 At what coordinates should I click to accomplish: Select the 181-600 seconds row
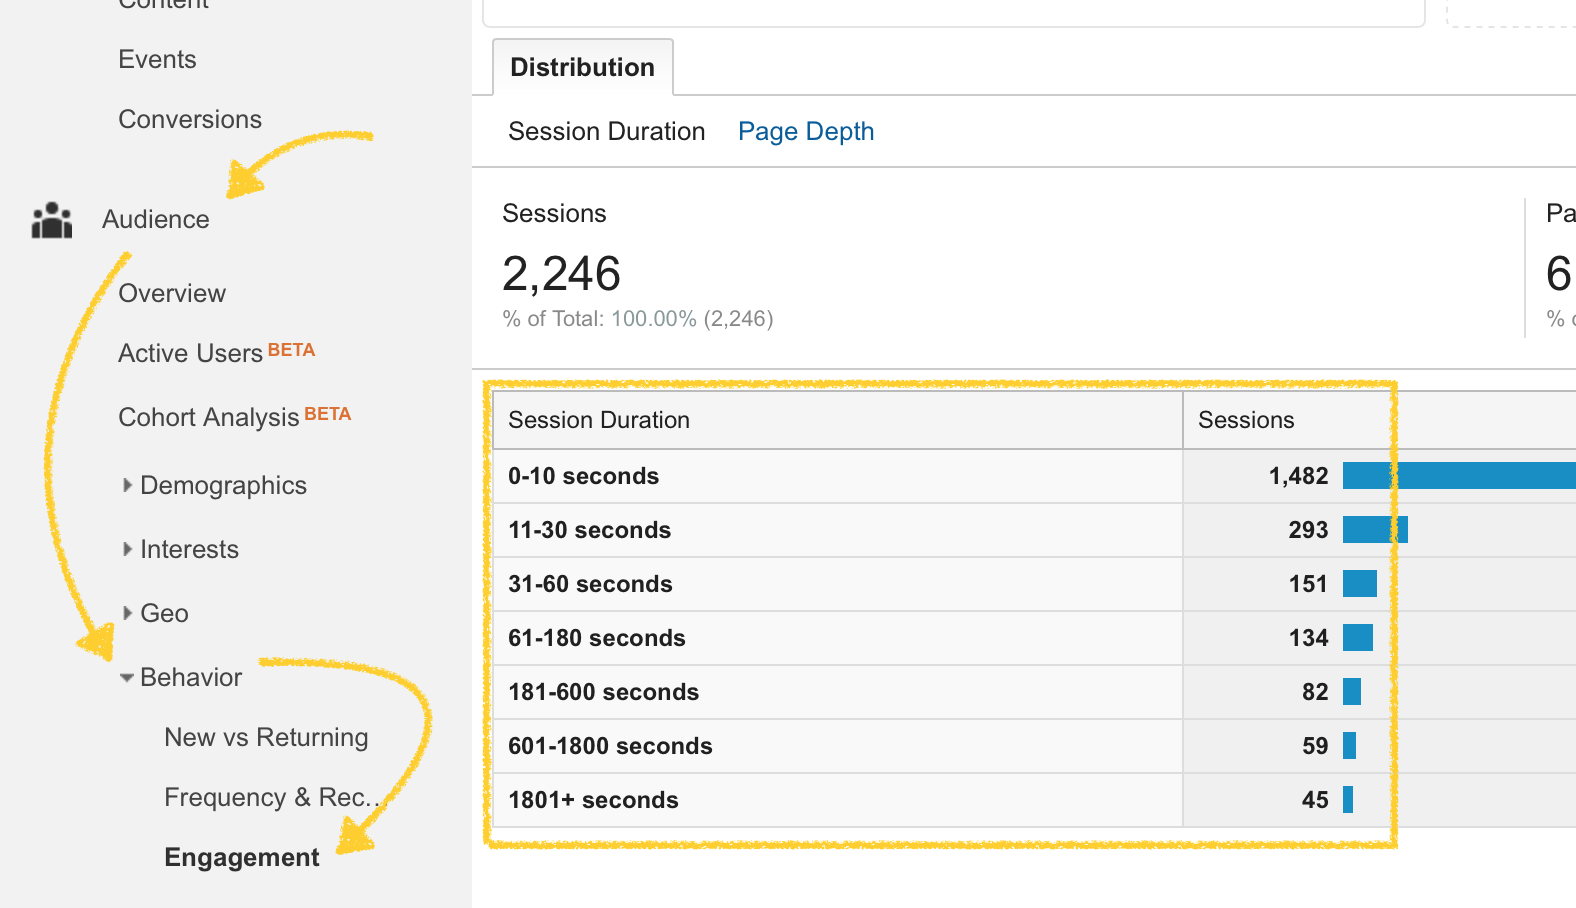1034,692
